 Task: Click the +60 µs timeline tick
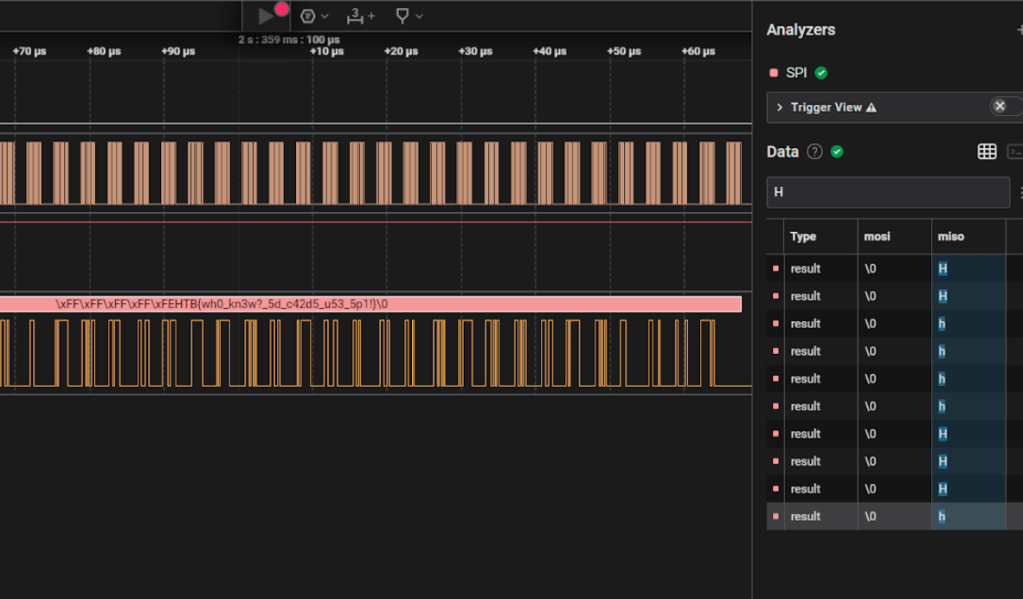click(699, 52)
